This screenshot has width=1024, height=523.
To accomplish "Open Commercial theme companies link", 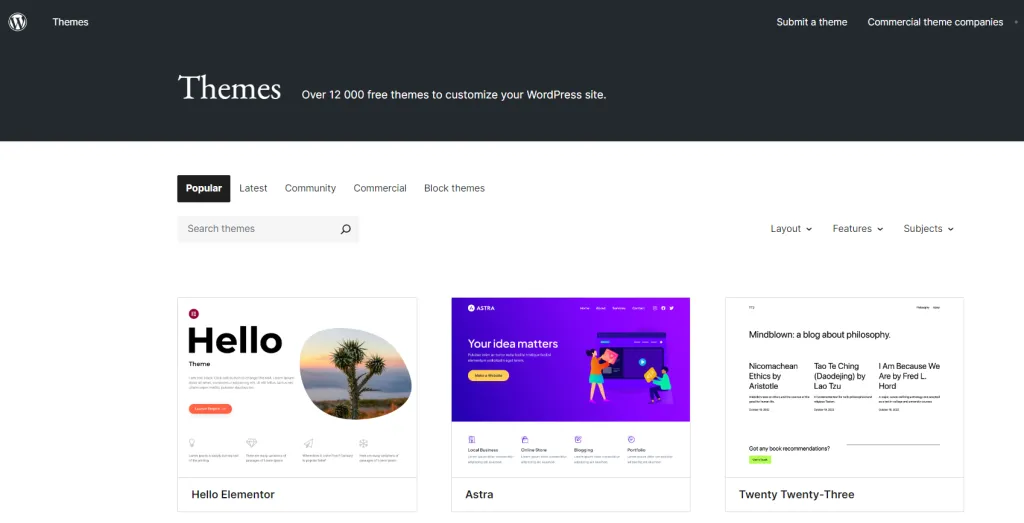I will [x=935, y=22].
